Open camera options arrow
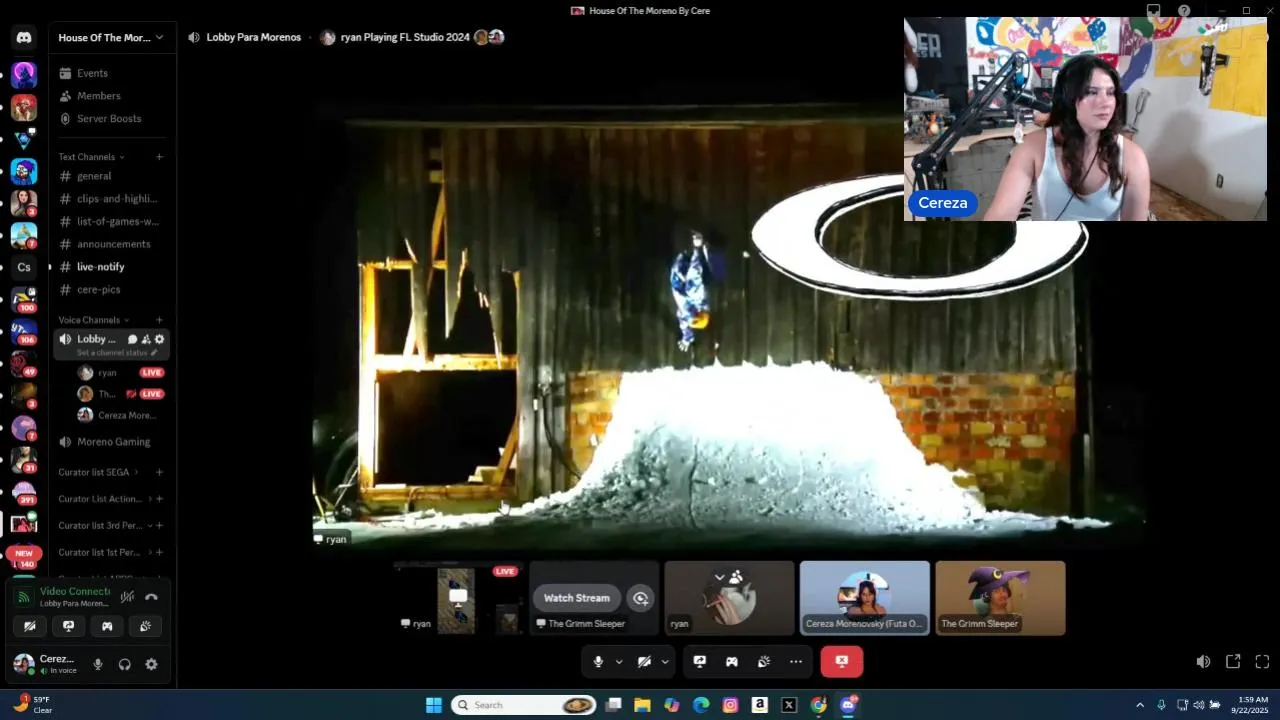The height and width of the screenshot is (720, 1280). point(665,662)
